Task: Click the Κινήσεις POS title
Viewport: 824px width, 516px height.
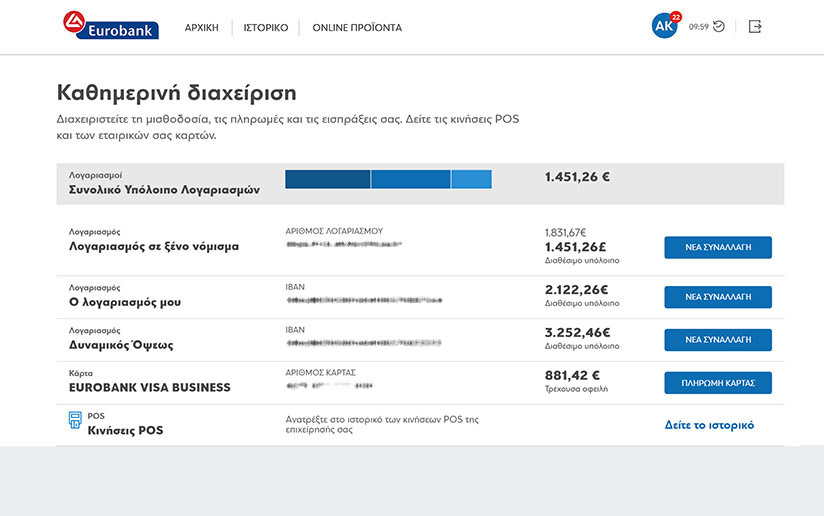Action: click(125, 430)
